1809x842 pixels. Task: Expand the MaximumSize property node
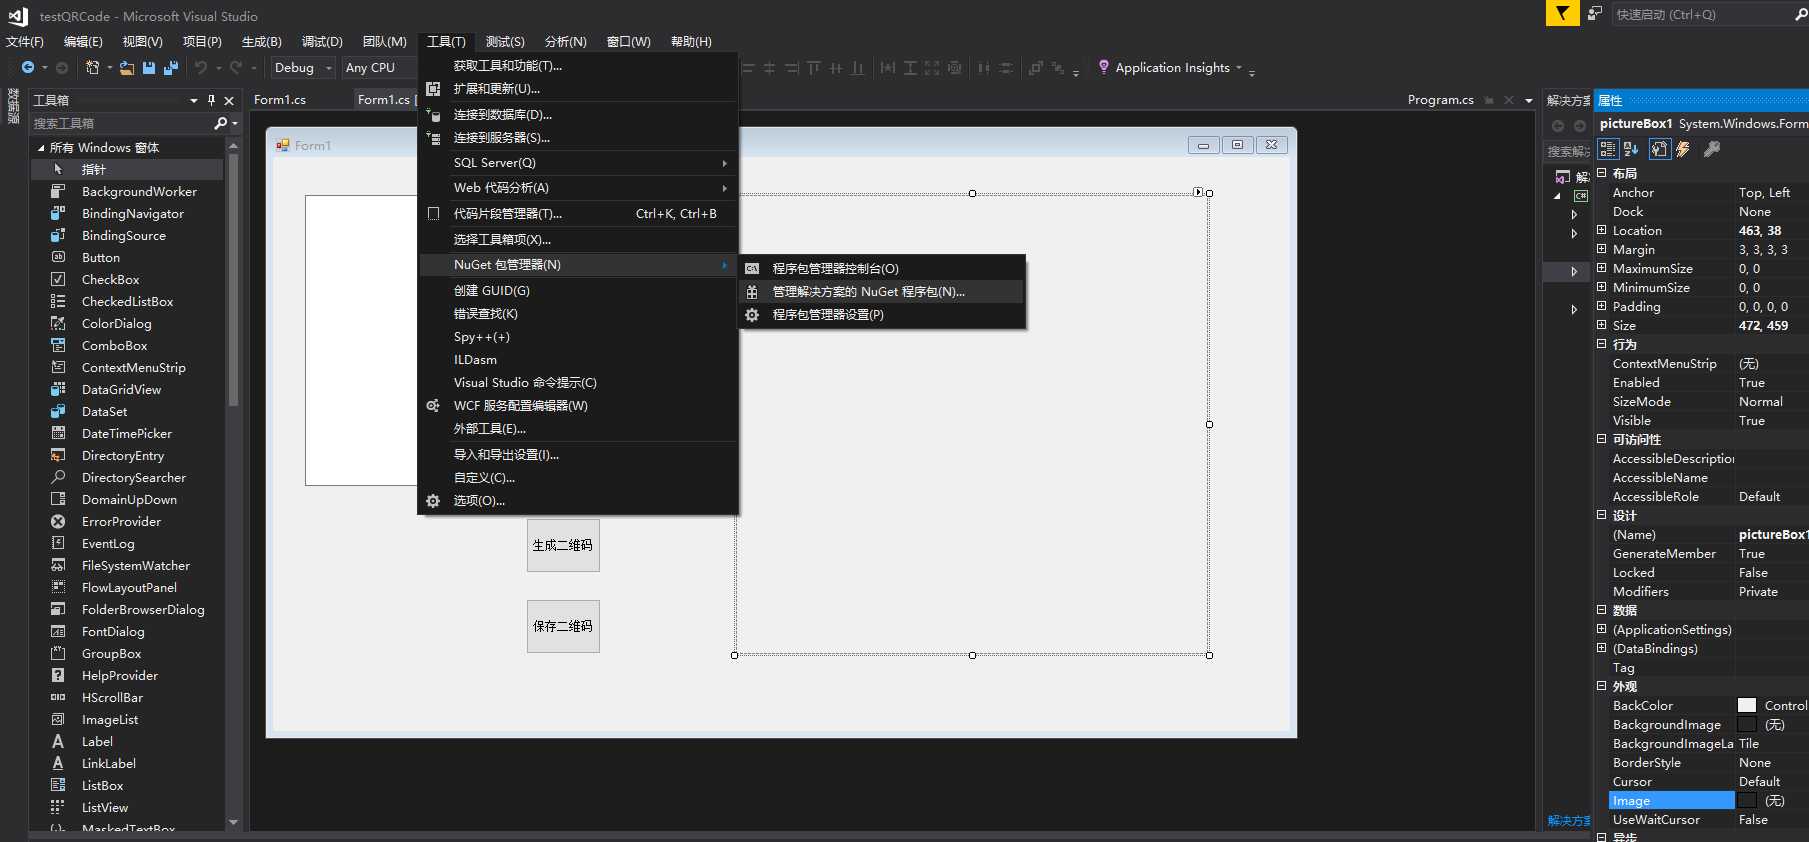tap(1601, 268)
